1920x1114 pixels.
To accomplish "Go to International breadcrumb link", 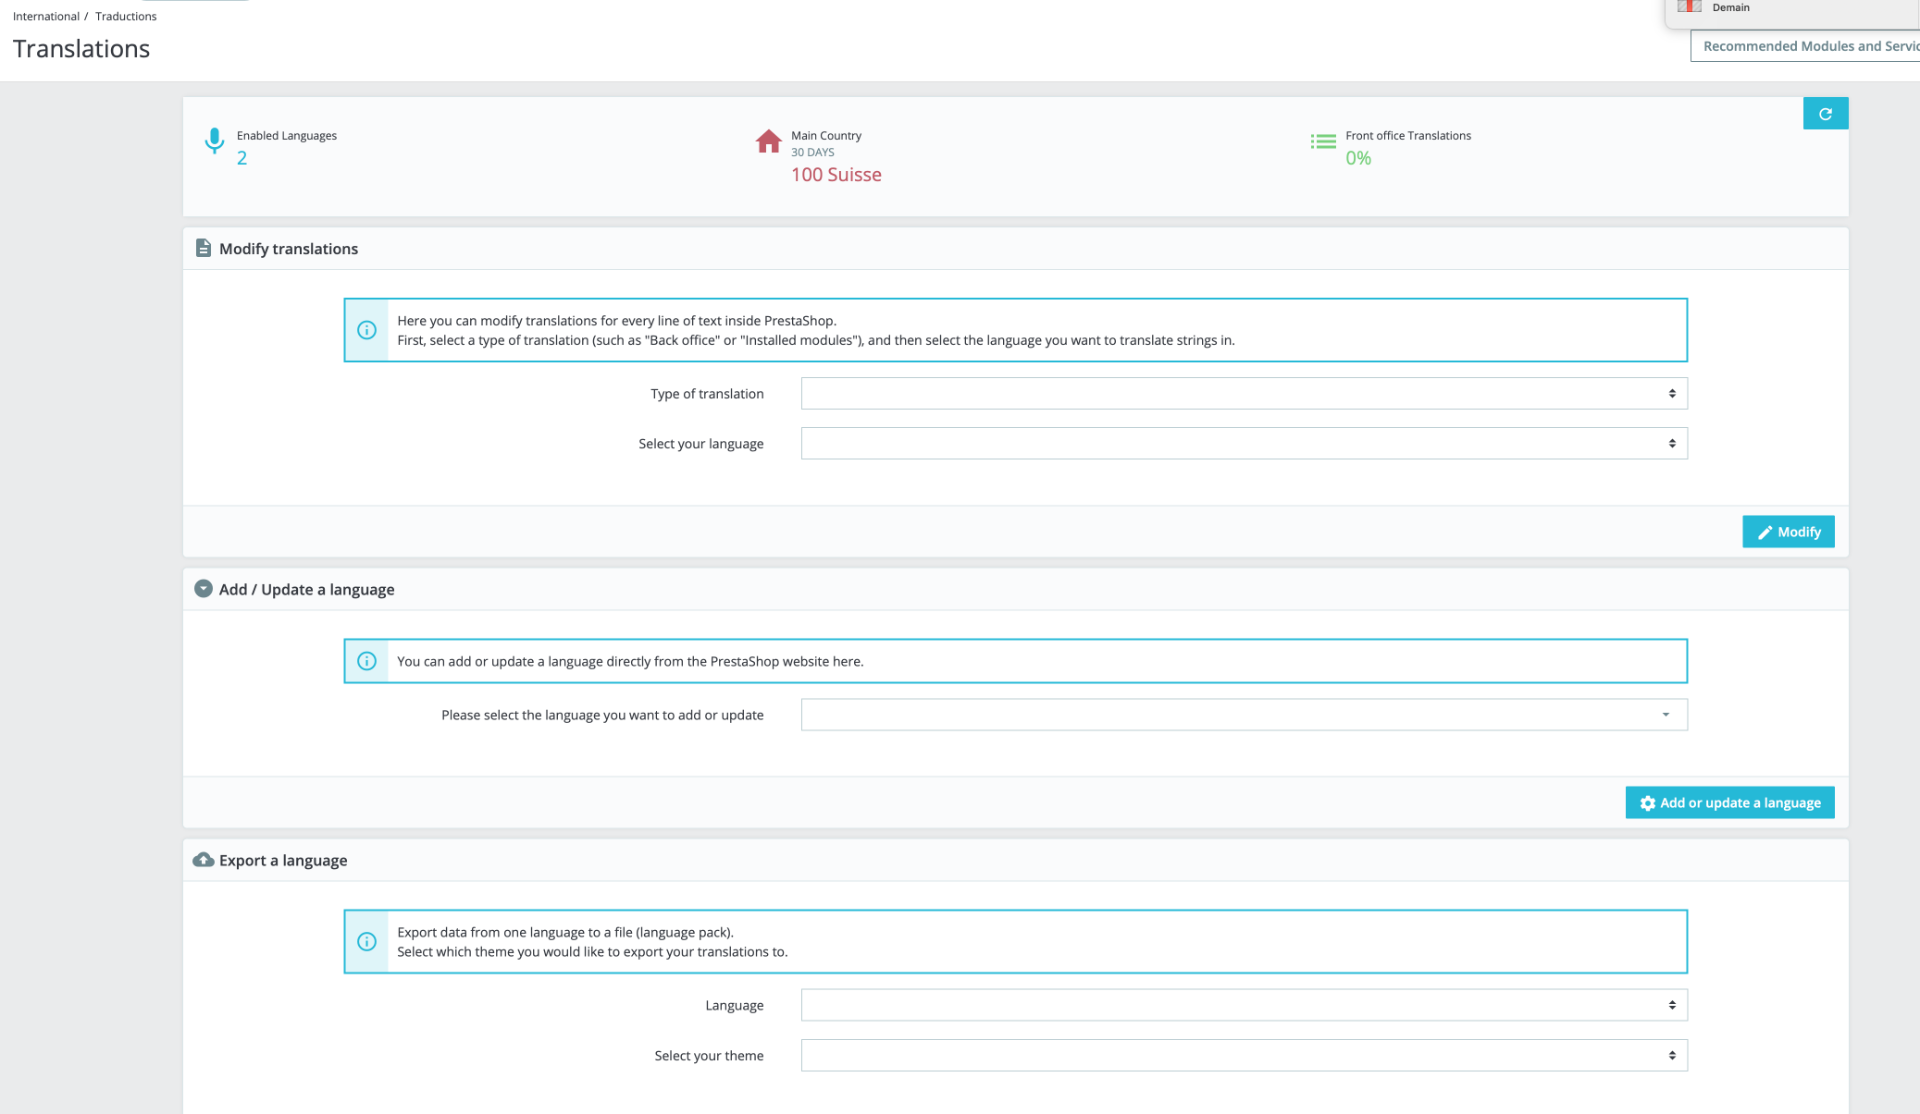I will pos(46,16).
